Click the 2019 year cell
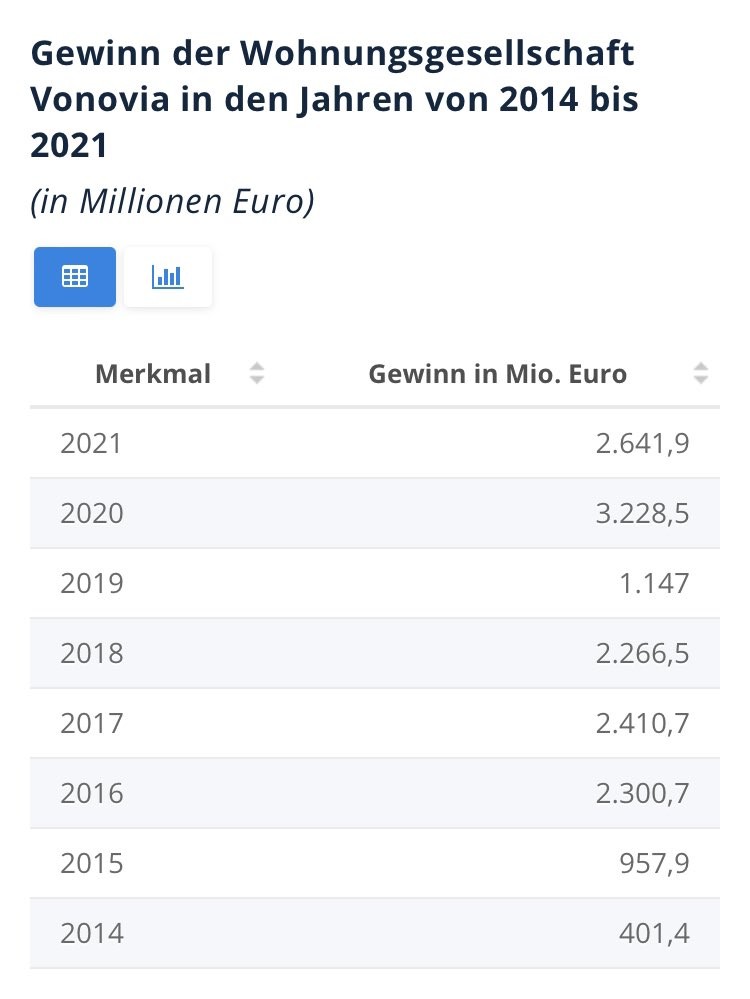Image resolution: width=750 pixels, height=999 pixels. coord(91,583)
